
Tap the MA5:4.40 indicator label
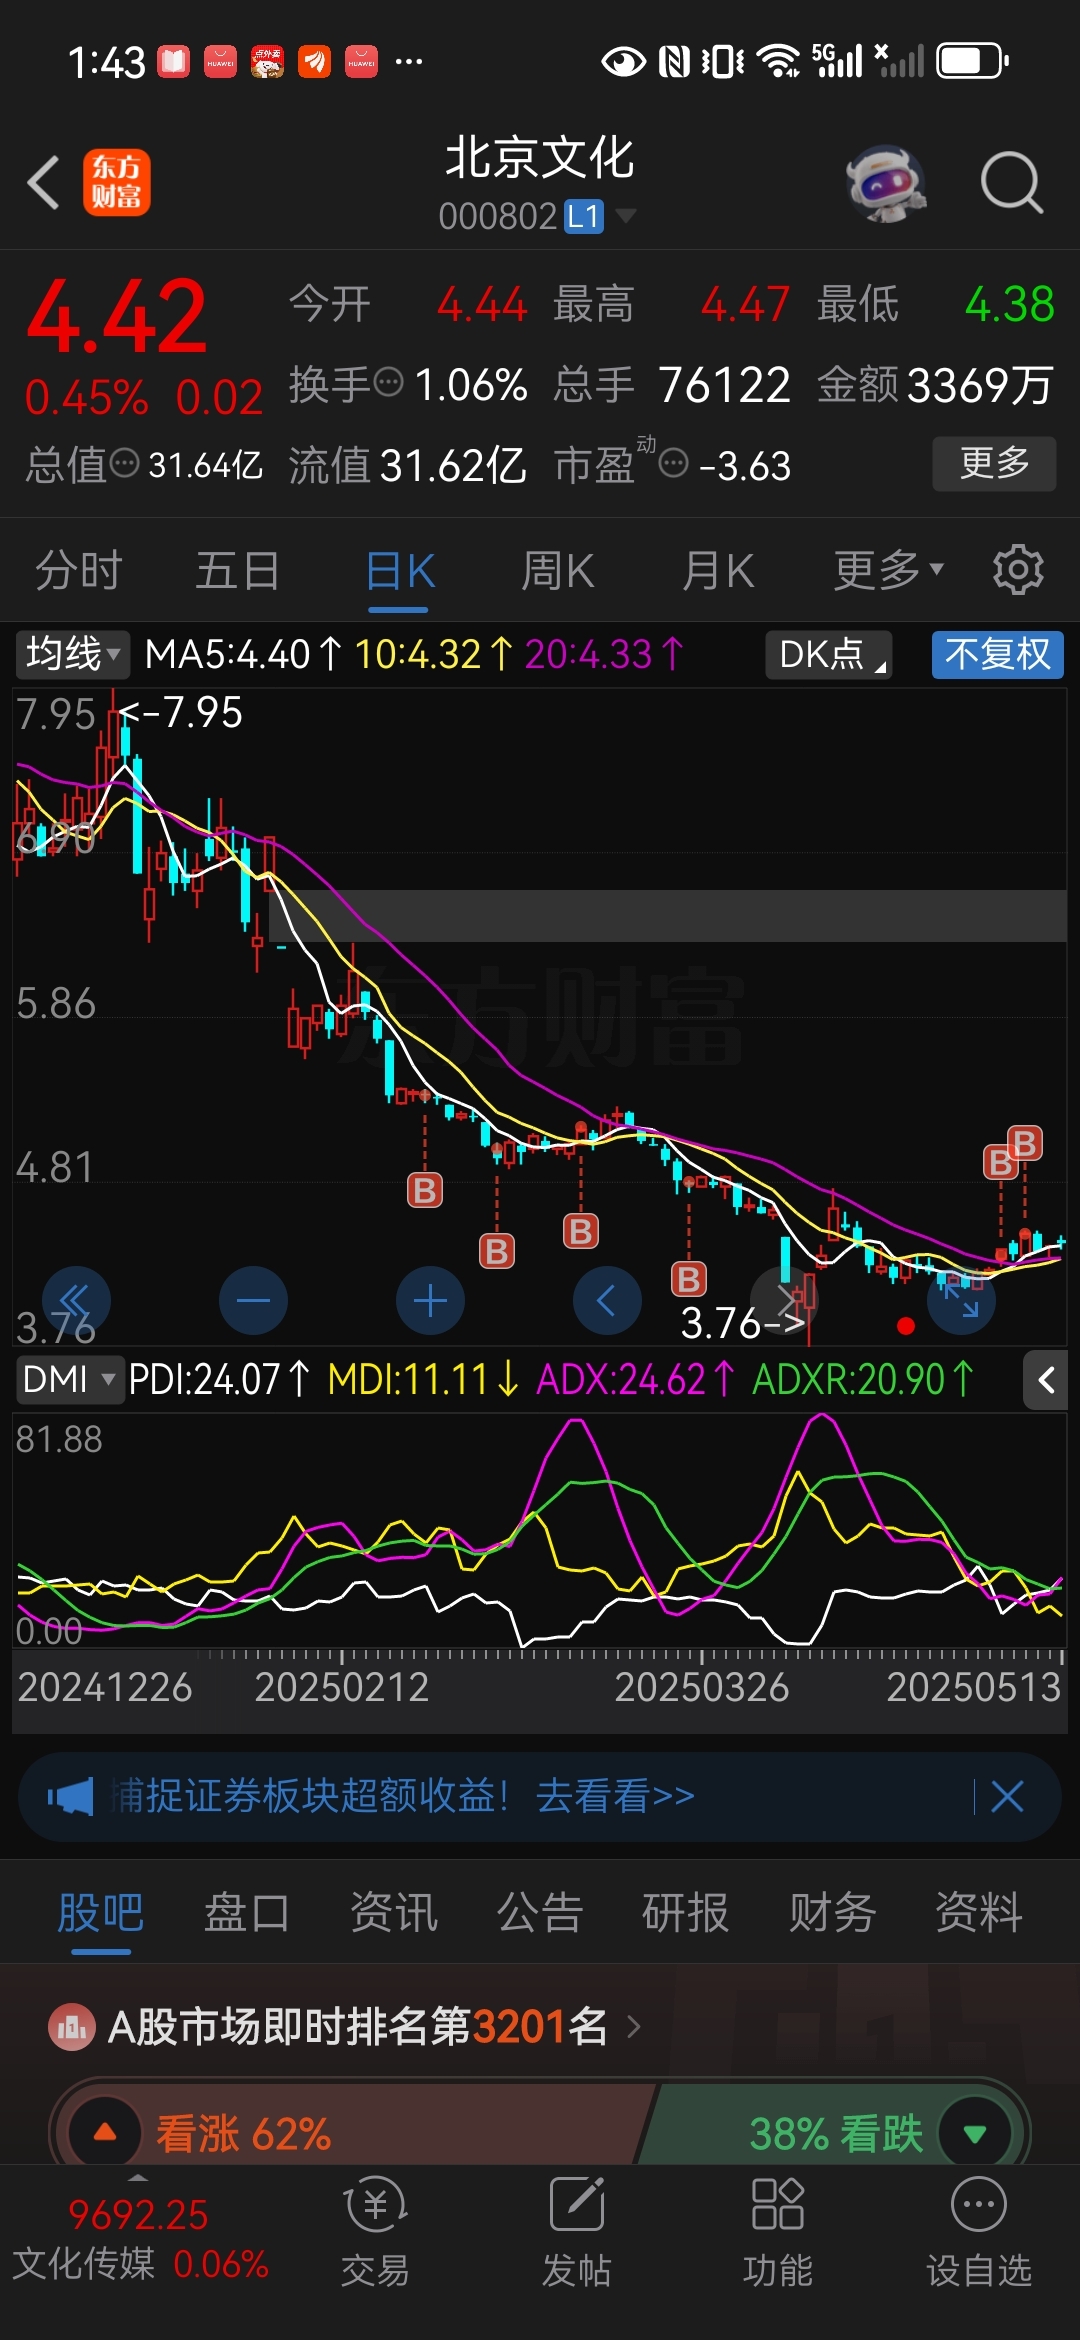click(243, 655)
